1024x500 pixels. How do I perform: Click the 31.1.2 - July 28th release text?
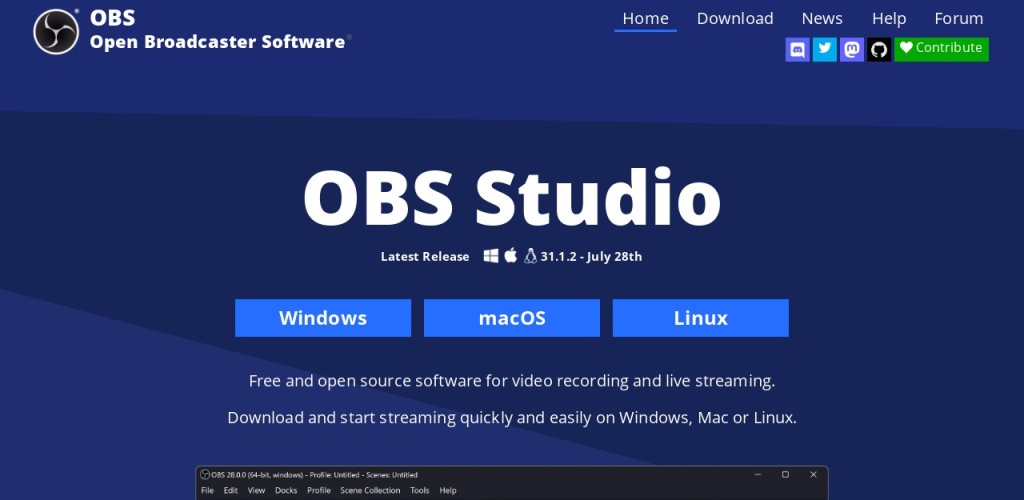pyautogui.click(x=591, y=257)
